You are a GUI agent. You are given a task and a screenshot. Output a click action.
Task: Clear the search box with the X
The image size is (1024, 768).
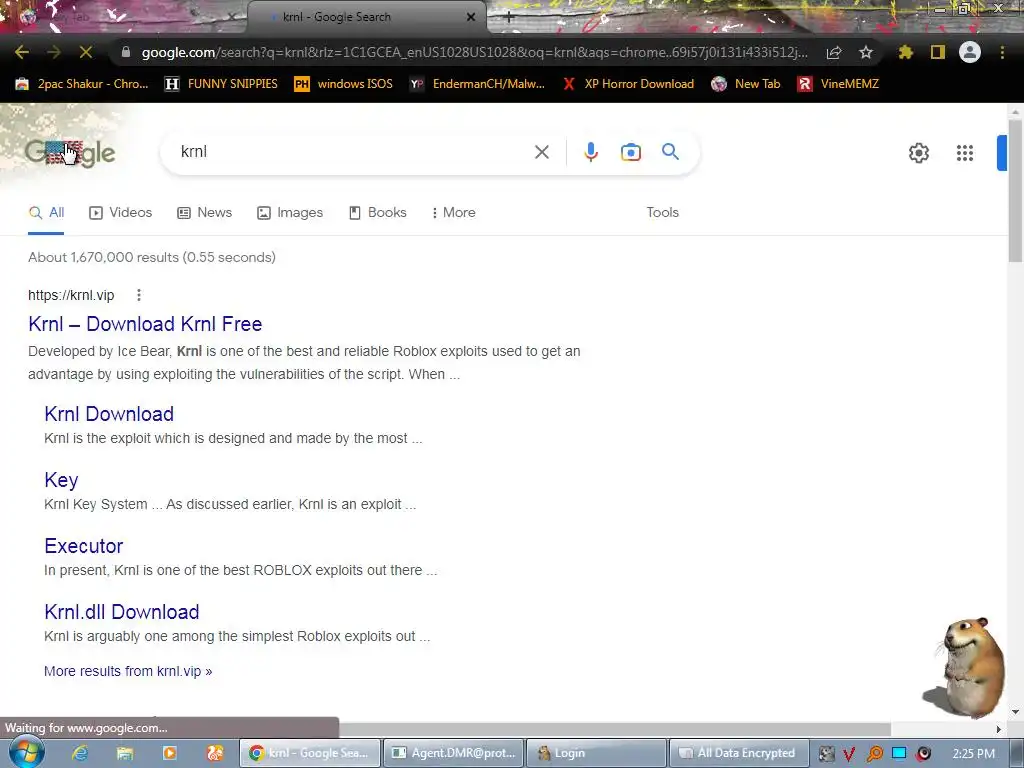click(541, 152)
